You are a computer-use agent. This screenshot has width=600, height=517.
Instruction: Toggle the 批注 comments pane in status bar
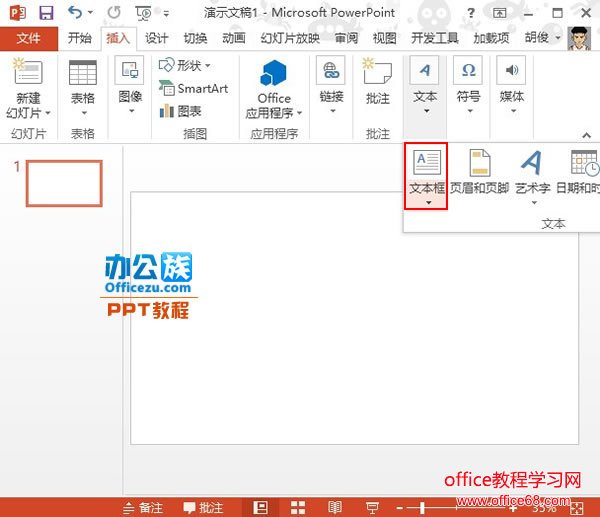pyautogui.click(x=203, y=508)
